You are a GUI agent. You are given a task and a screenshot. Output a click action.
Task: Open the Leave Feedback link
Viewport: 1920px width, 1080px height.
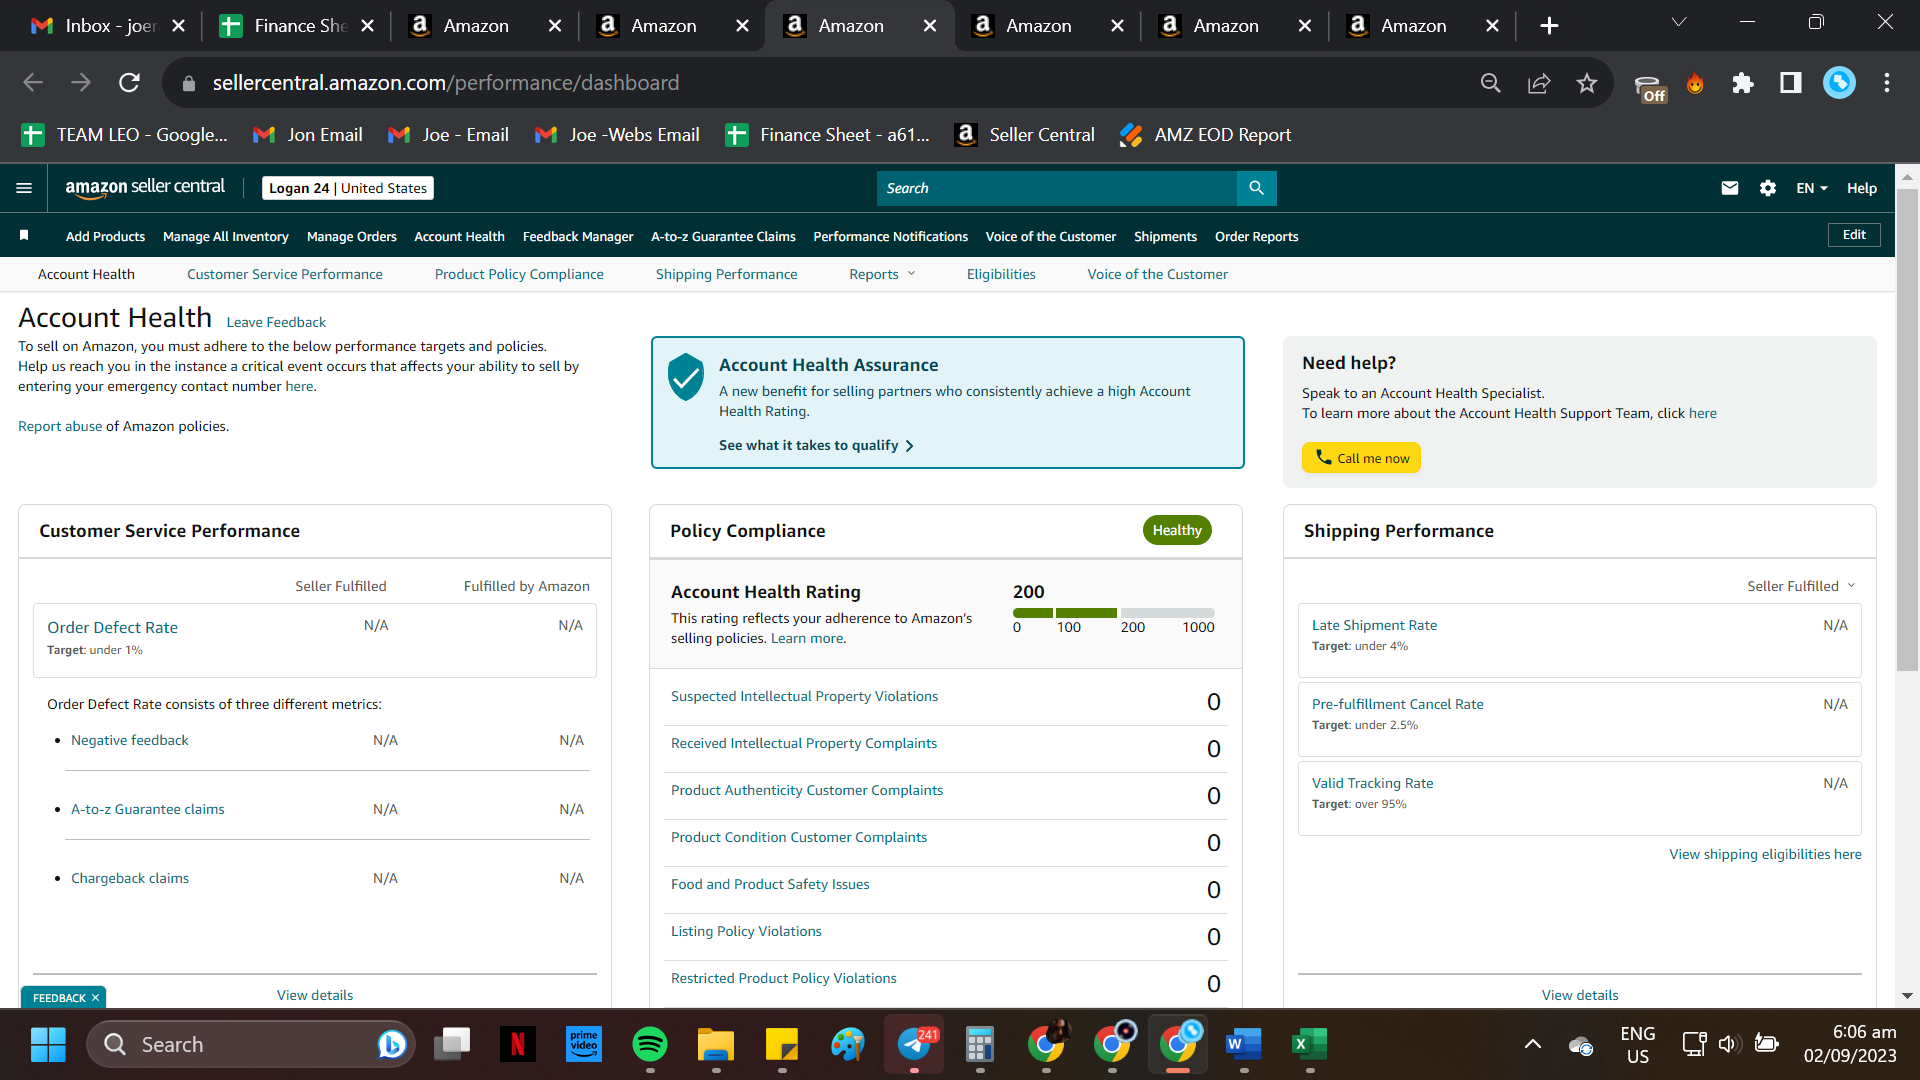[x=276, y=322]
